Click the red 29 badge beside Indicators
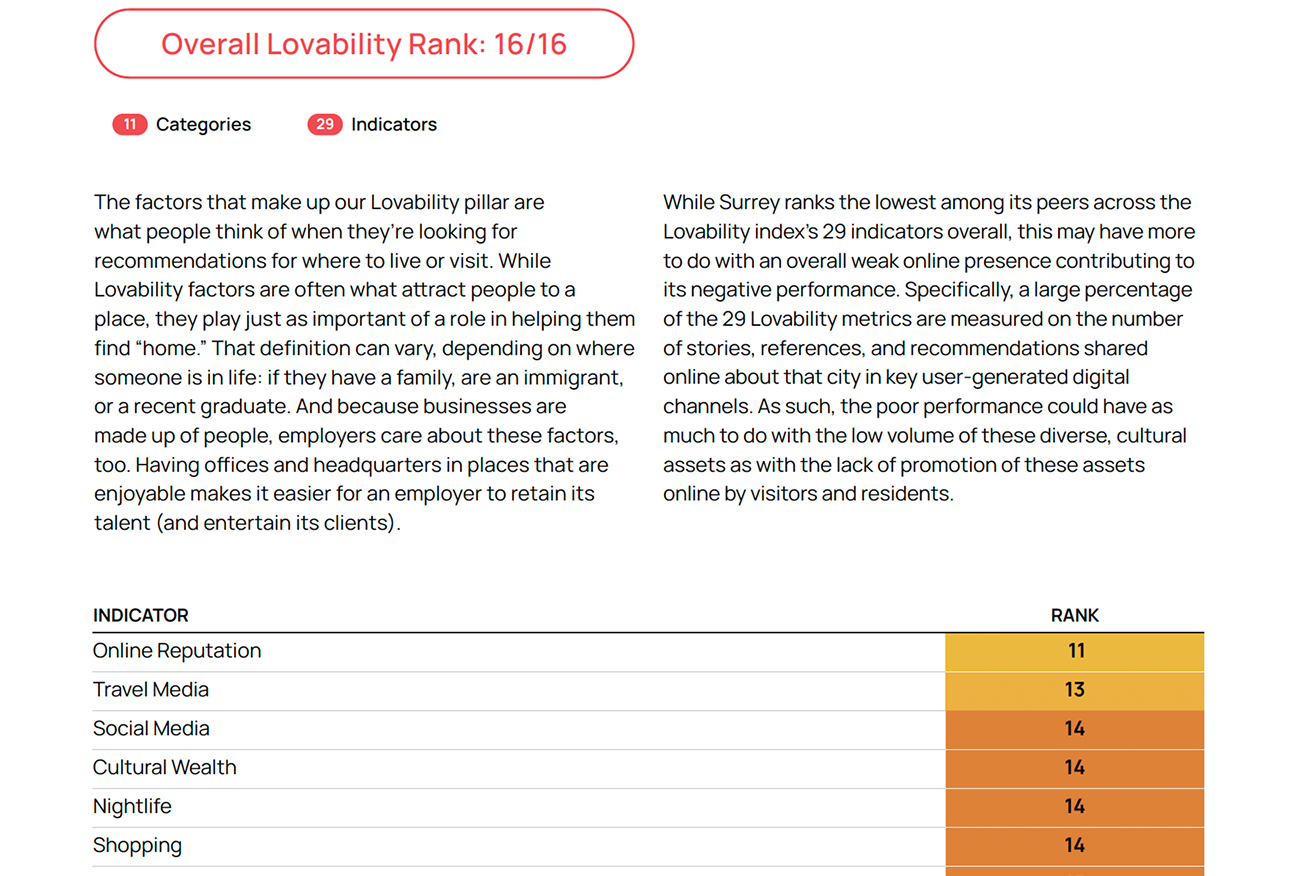Viewport: 1293px width, 876px height. tap(325, 125)
